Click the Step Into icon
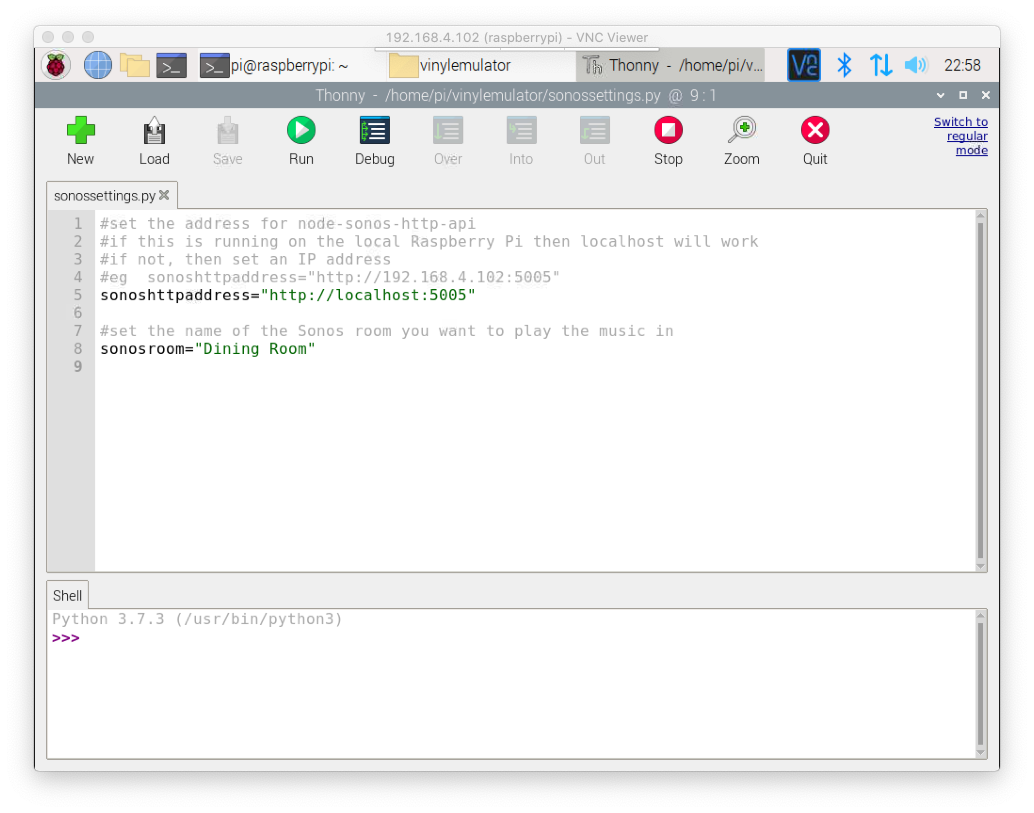 pos(521,131)
